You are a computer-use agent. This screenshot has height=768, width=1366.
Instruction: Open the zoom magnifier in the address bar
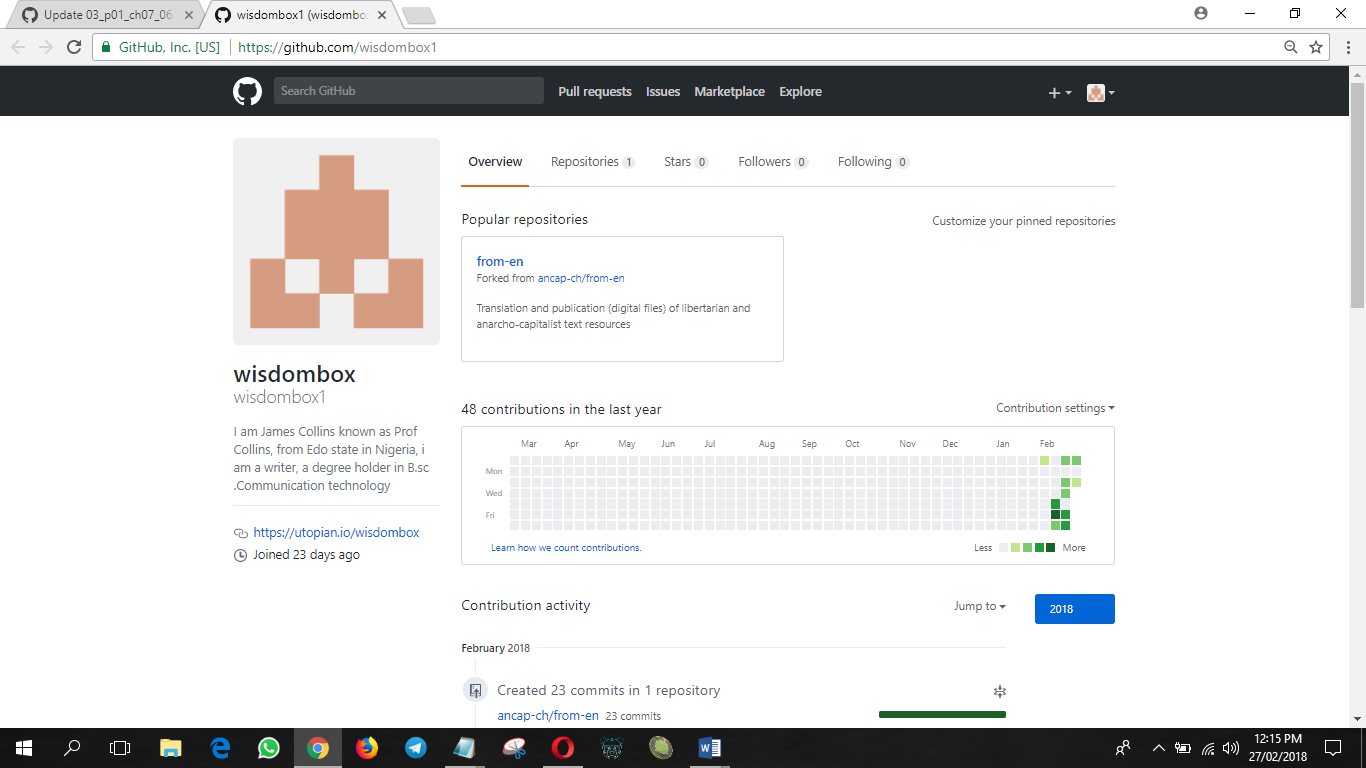pyautogui.click(x=1291, y=47)
